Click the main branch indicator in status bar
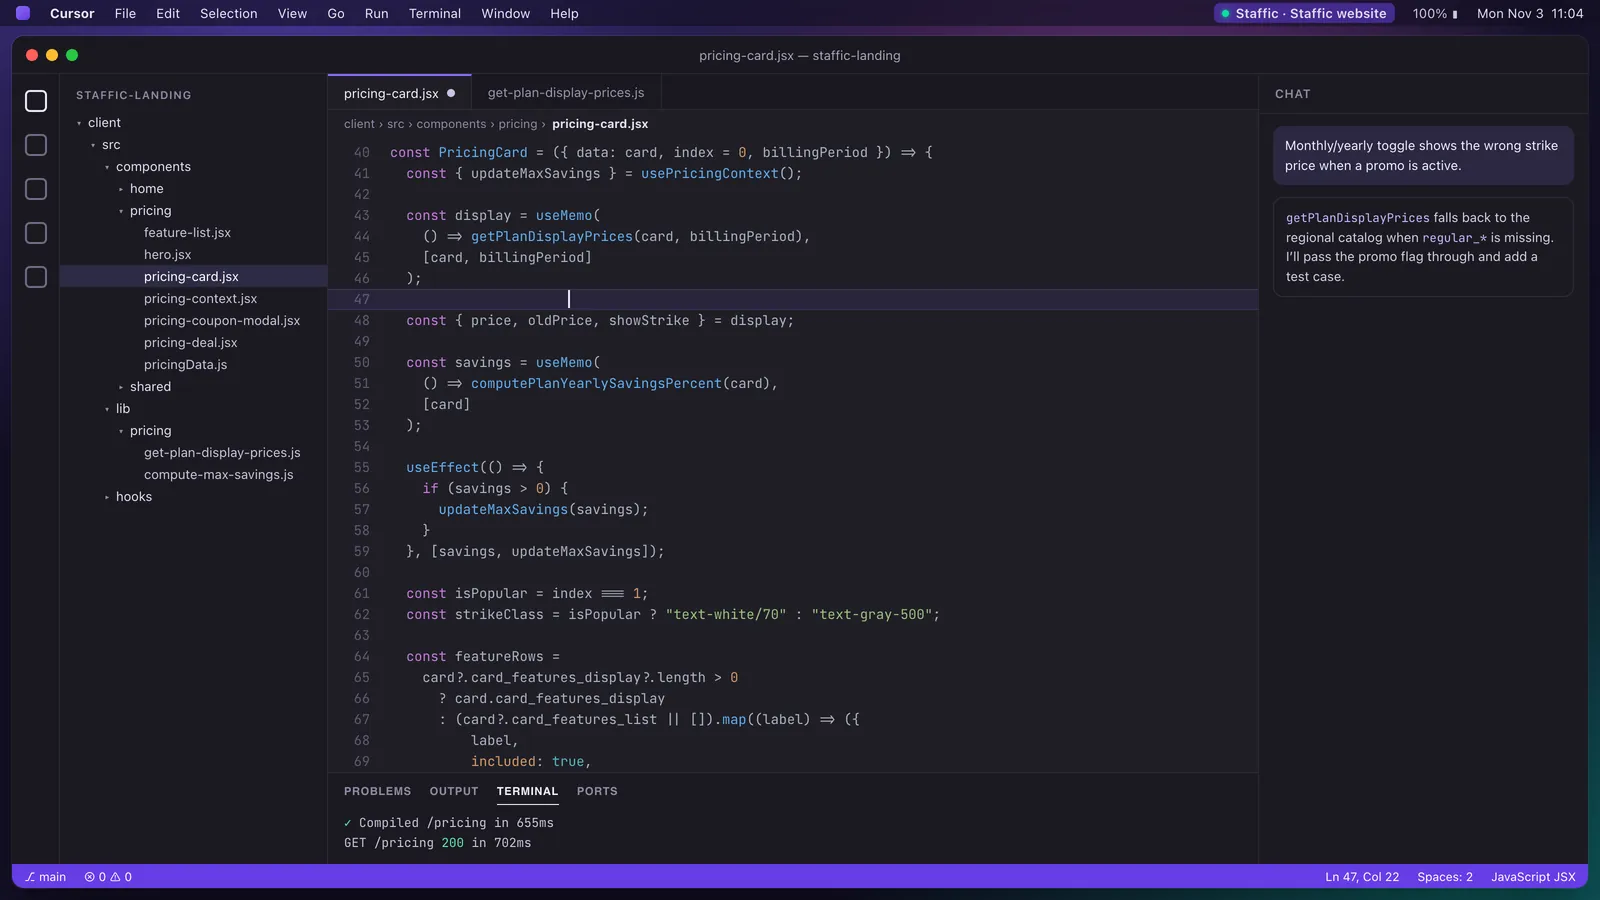 click(x=46, y=877)
